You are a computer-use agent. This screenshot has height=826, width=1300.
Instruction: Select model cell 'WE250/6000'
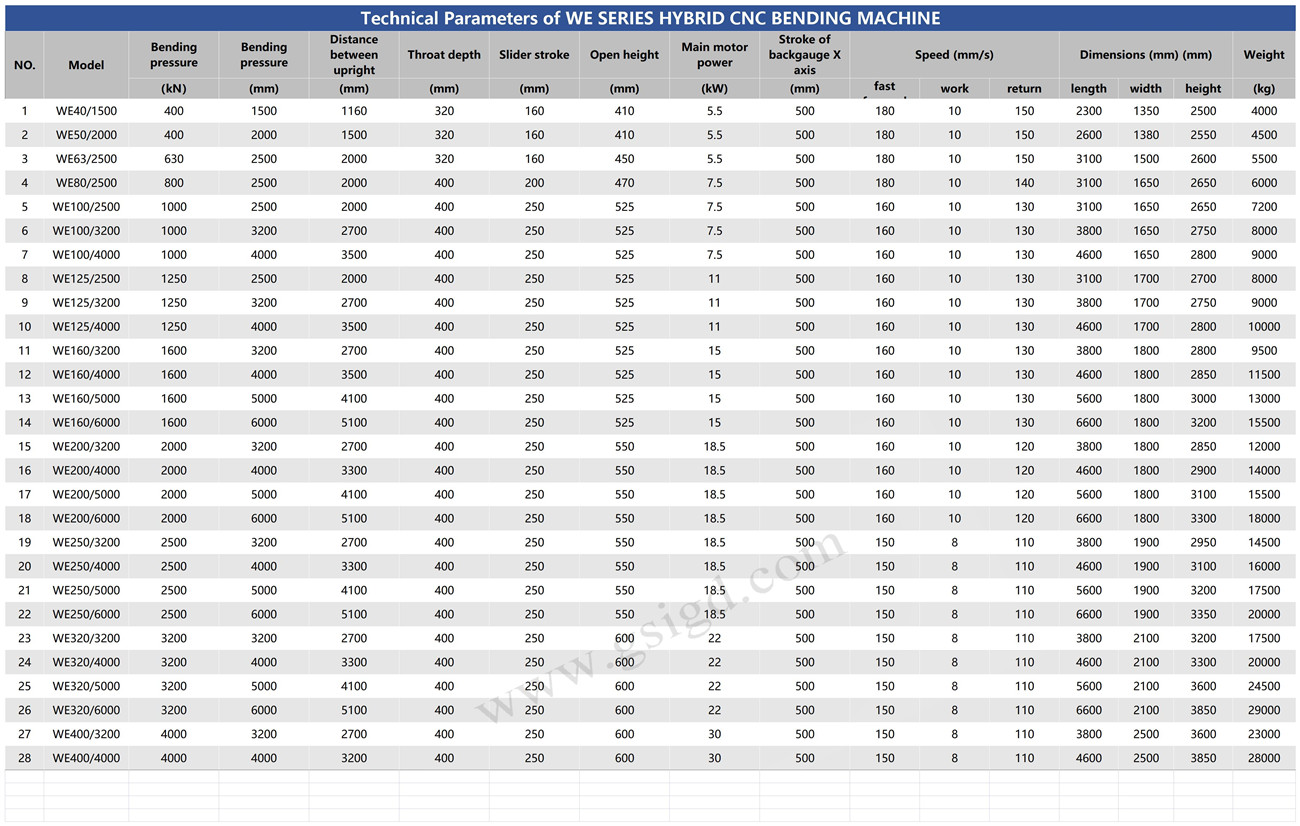(86, 615)
